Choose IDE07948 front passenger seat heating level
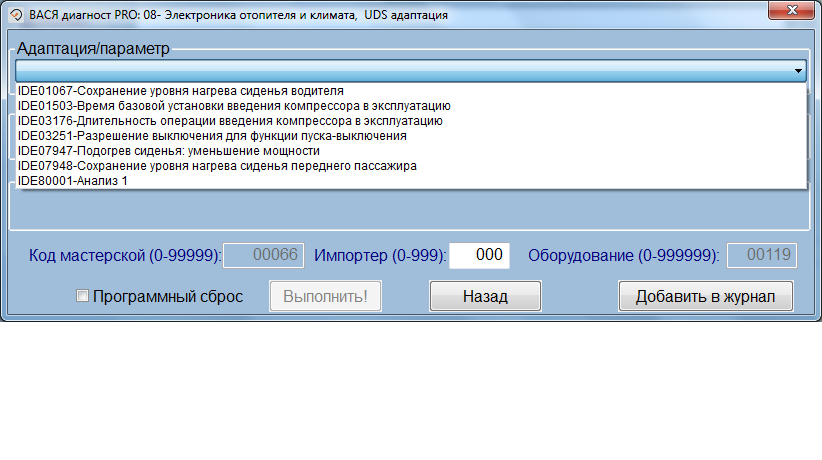 tap(217, 166)
